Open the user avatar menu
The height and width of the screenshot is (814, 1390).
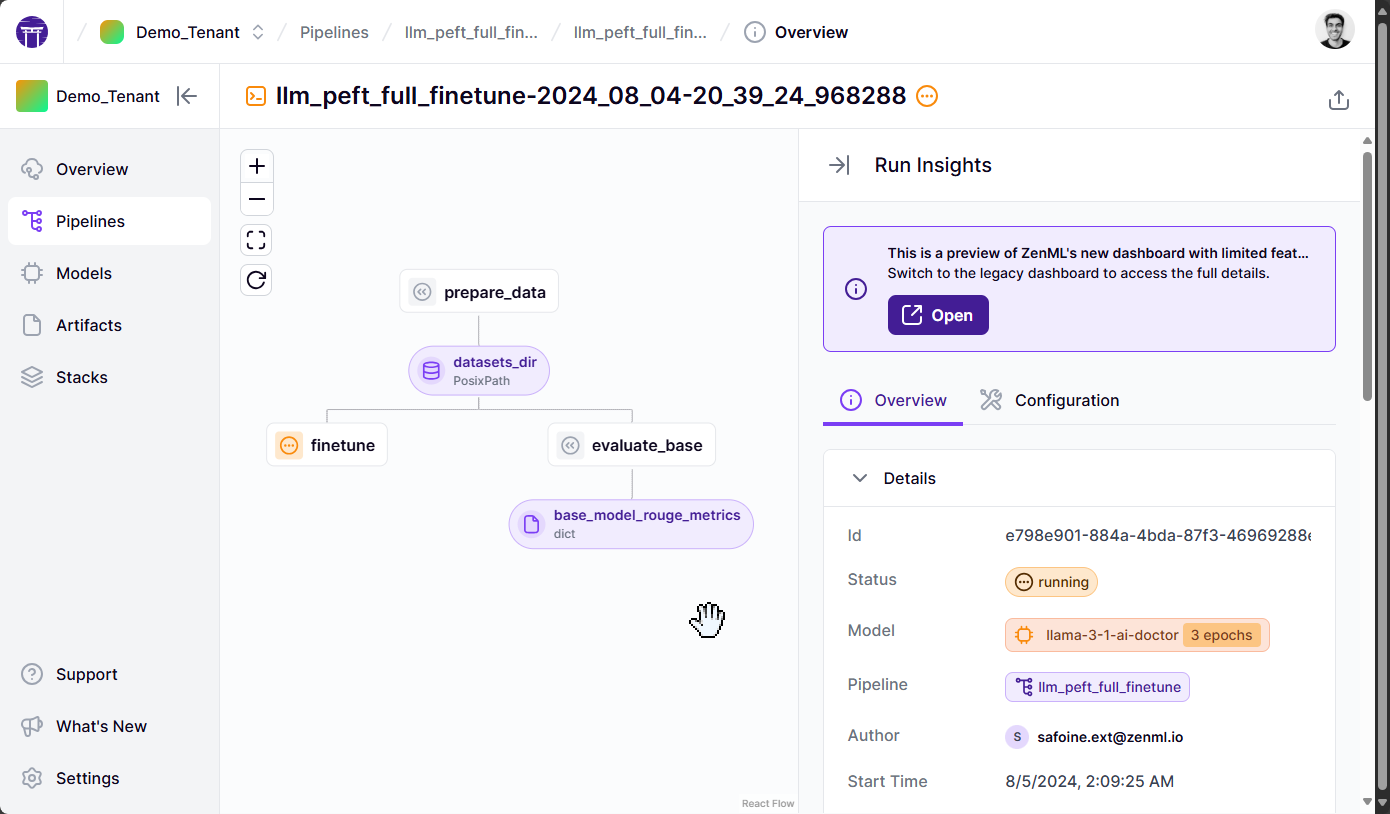click(x=1334, y=31)
